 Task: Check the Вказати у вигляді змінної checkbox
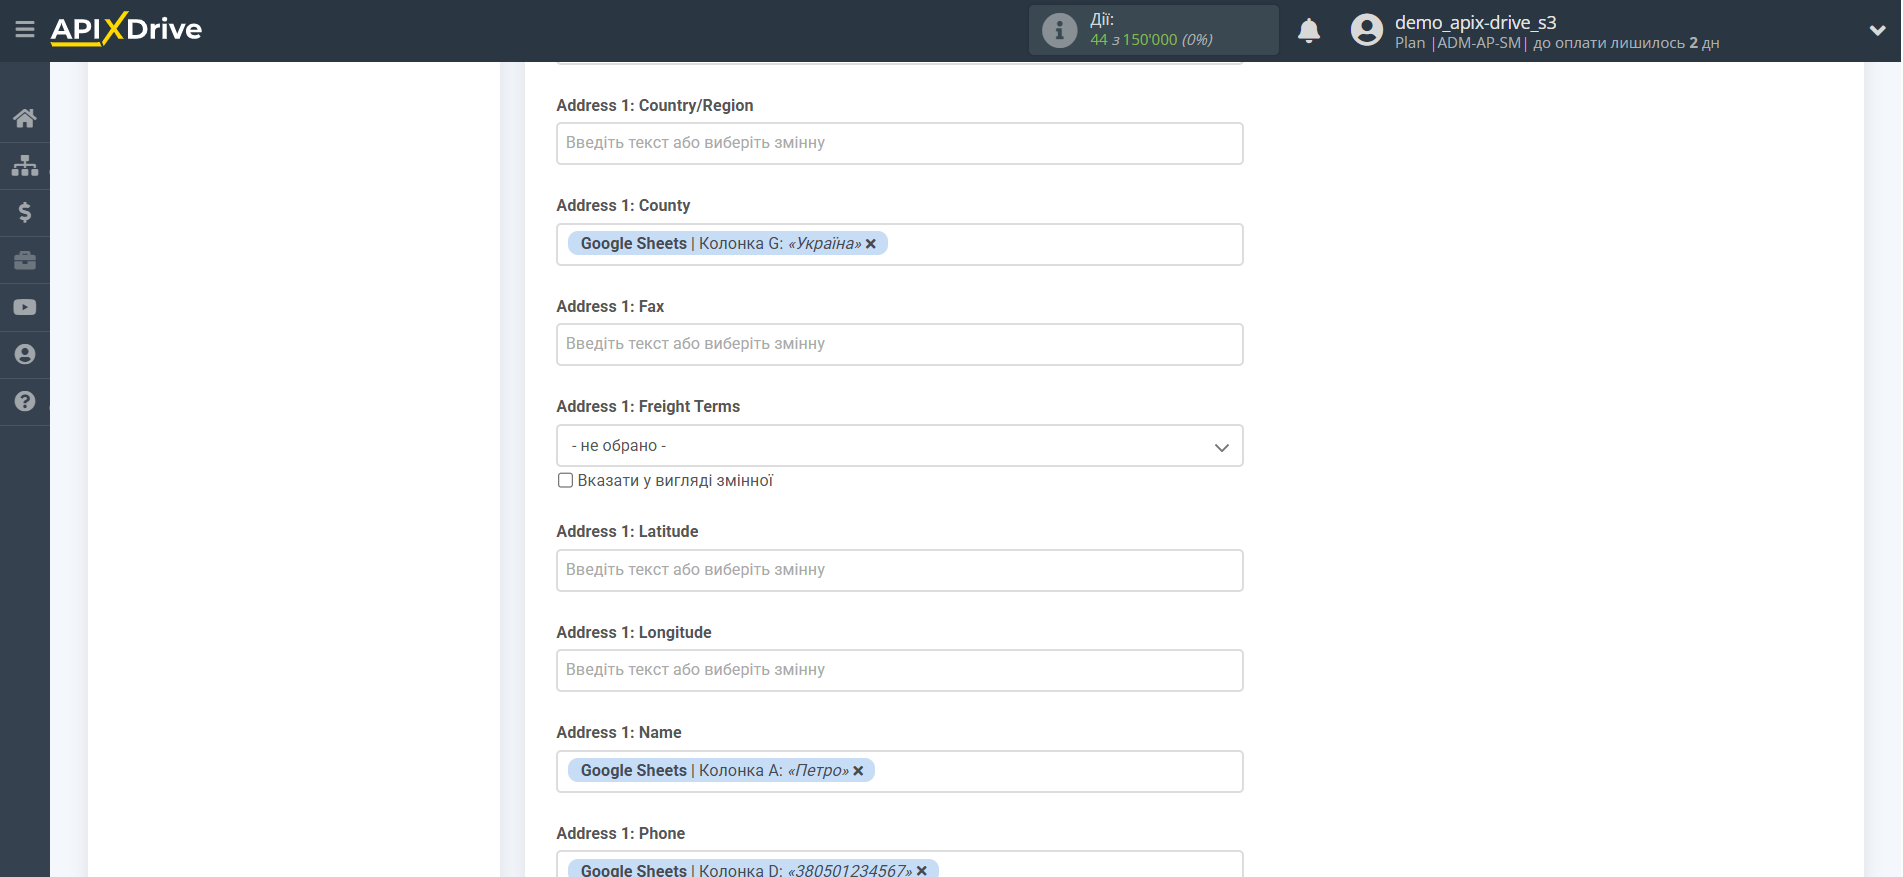(x=565, y=480)
